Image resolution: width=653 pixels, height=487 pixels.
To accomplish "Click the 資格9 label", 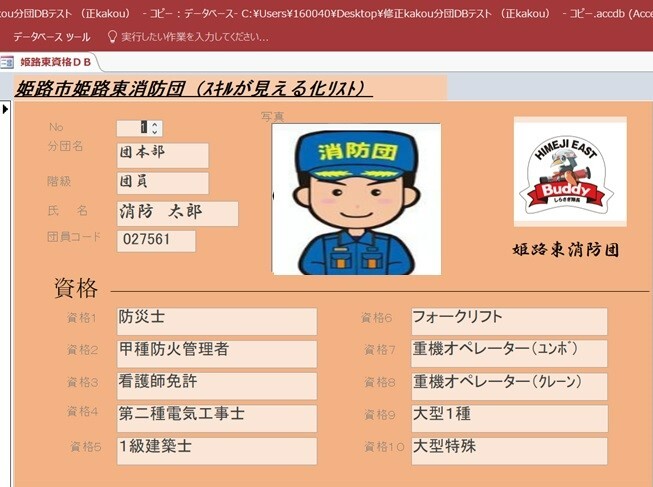I will click(380, 415).
